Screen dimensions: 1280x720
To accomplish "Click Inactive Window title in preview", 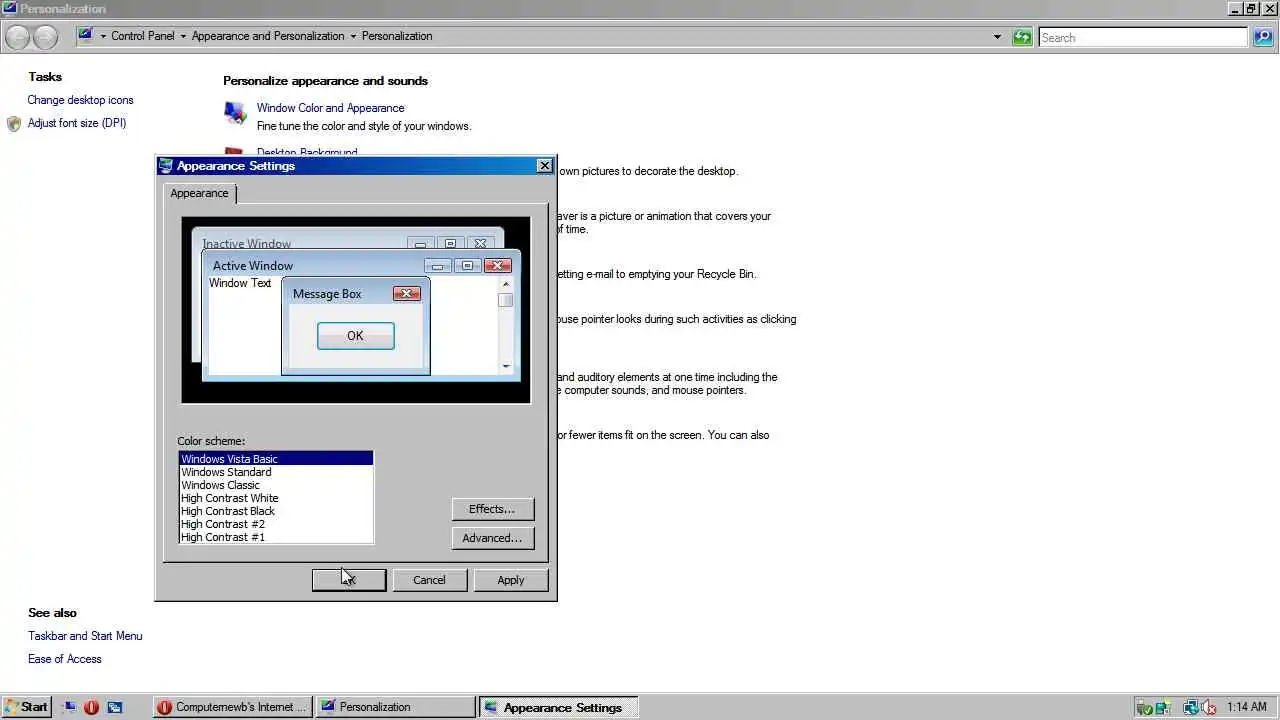I will coord(247,244).
